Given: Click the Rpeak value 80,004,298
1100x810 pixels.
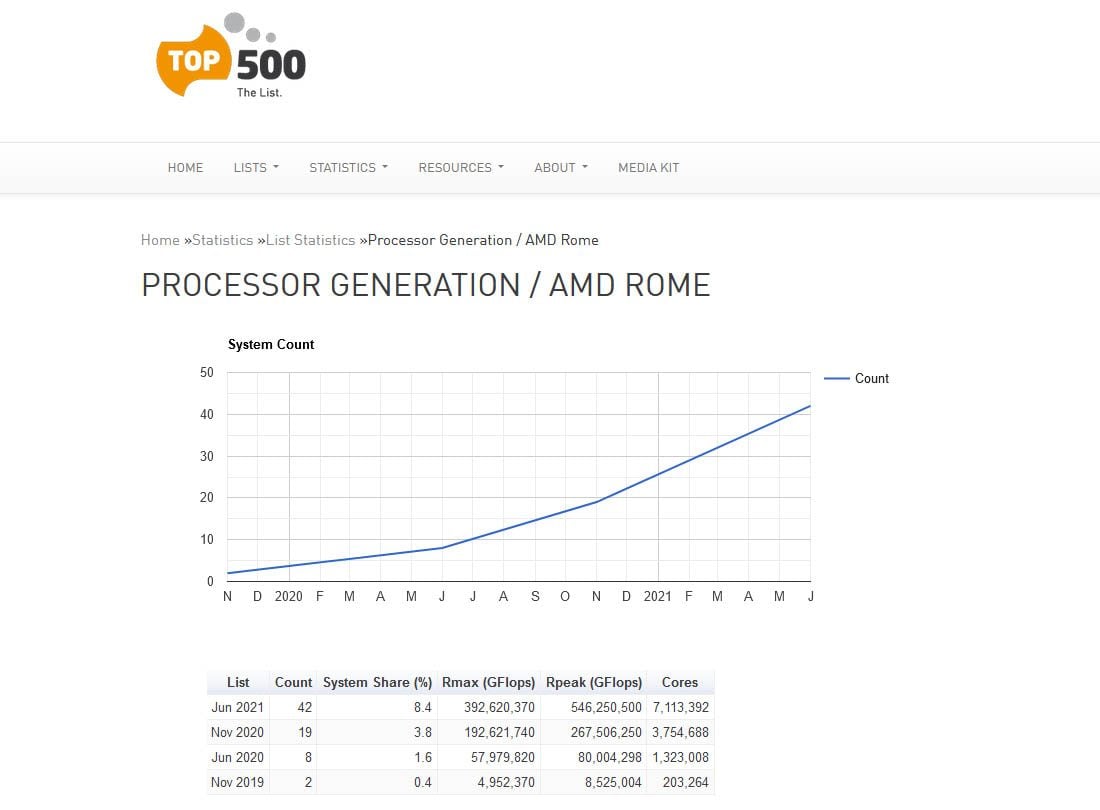Looking at the screenshot, I should [610, 757].
